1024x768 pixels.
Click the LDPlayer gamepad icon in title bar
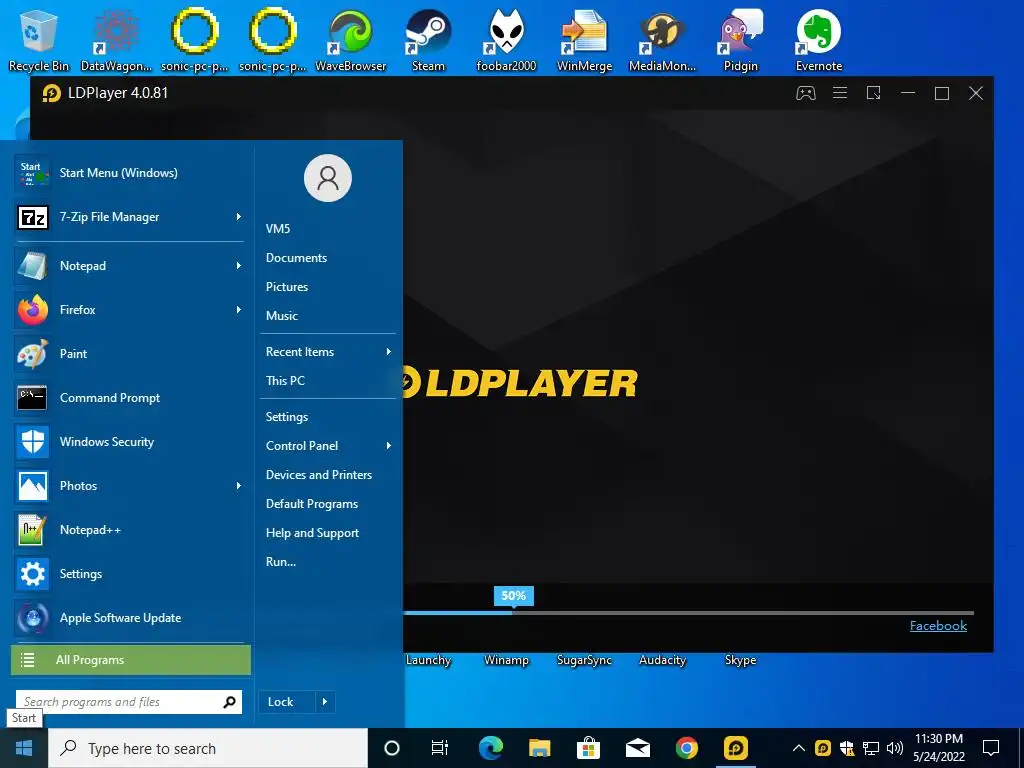(x=806, y=93)
